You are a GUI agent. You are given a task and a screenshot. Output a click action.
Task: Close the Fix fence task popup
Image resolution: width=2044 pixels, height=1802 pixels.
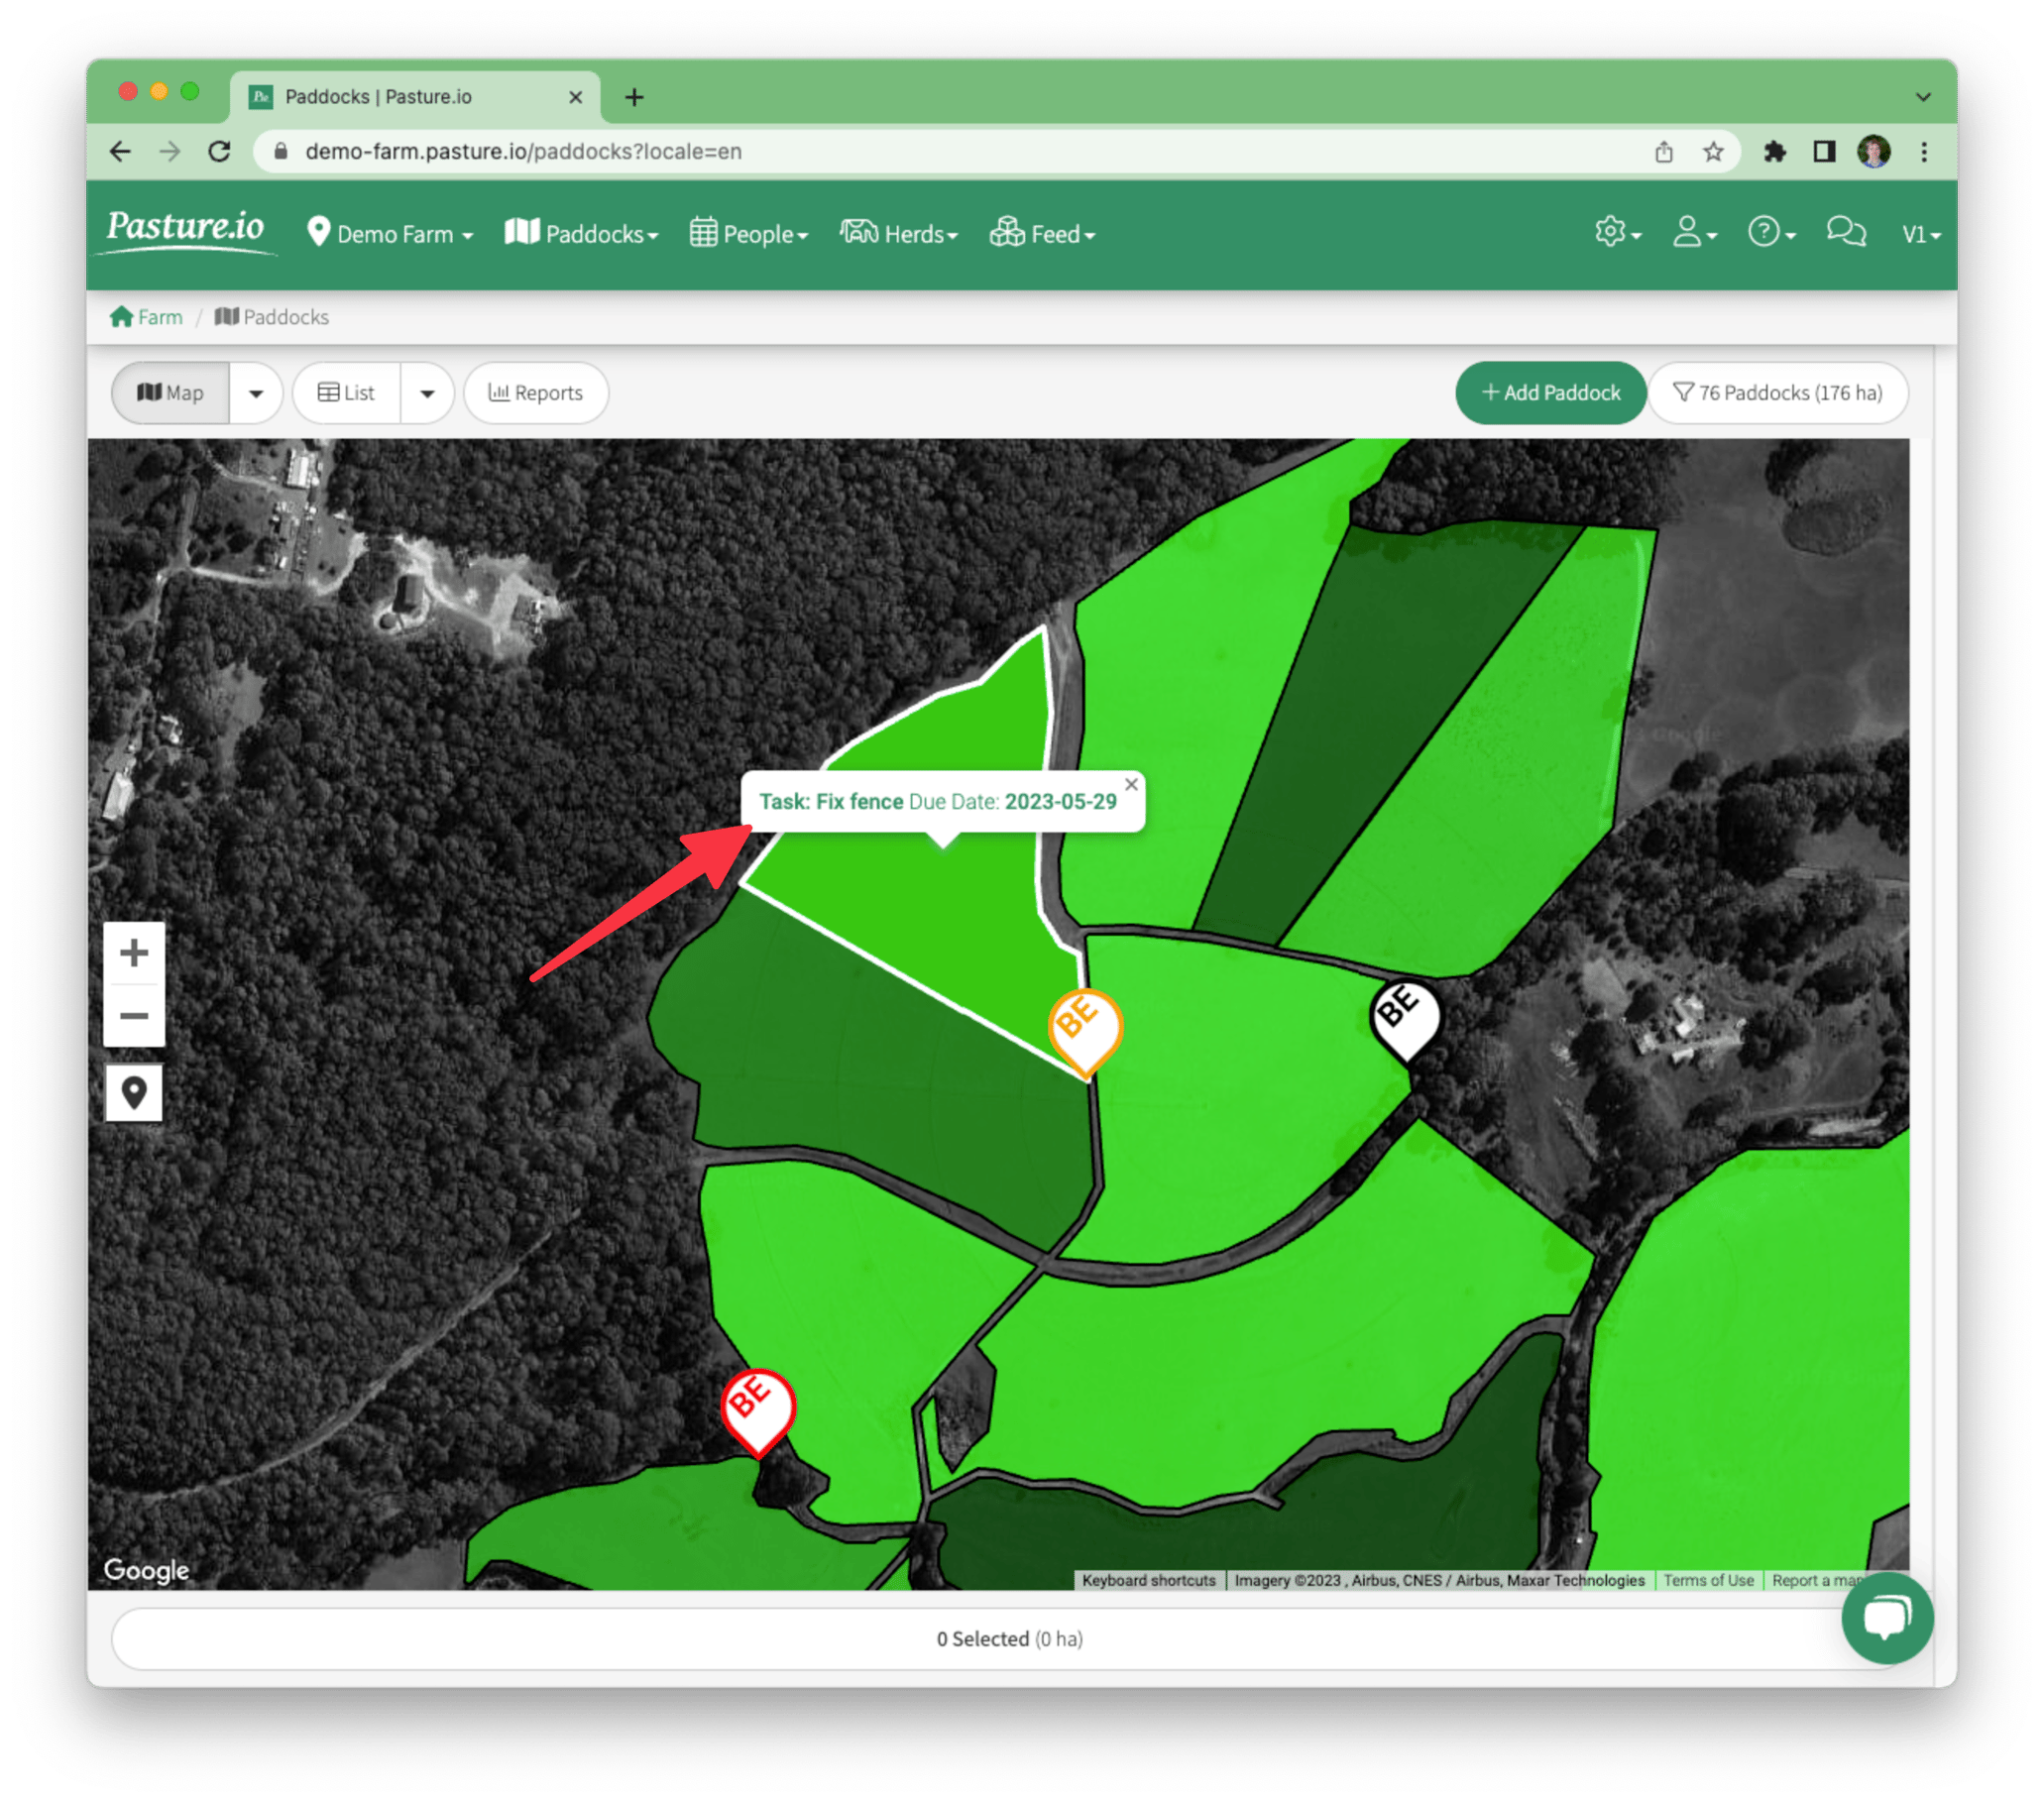pyautogui.click(x=1131, y=784)
